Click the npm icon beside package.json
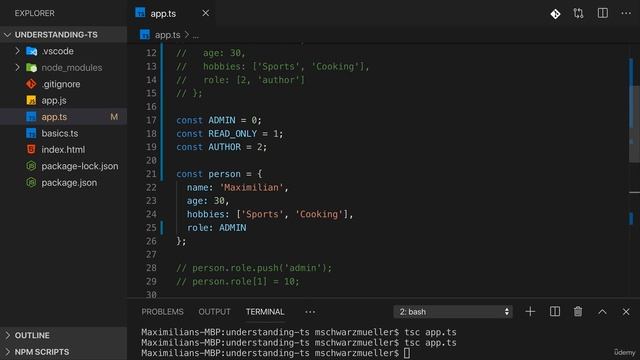This screenshot has height=360, width=640. [31, 182]
